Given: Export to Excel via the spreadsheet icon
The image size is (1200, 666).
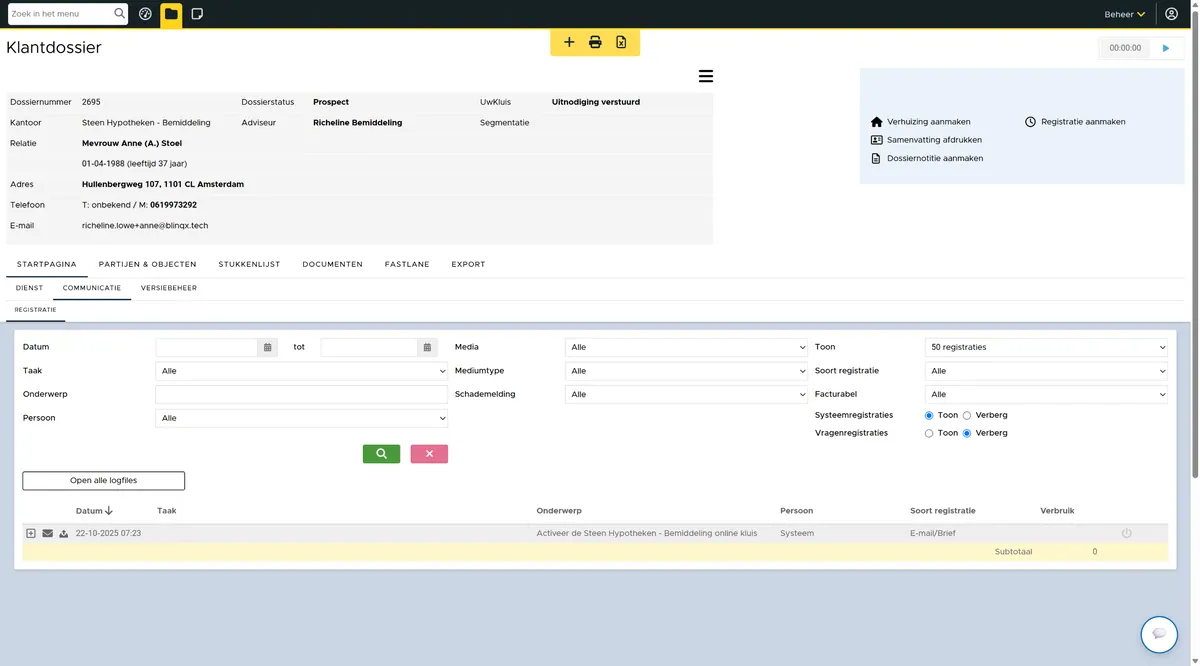Looking at the screenshot, I should pyautogui.click(x=621, y=42).
